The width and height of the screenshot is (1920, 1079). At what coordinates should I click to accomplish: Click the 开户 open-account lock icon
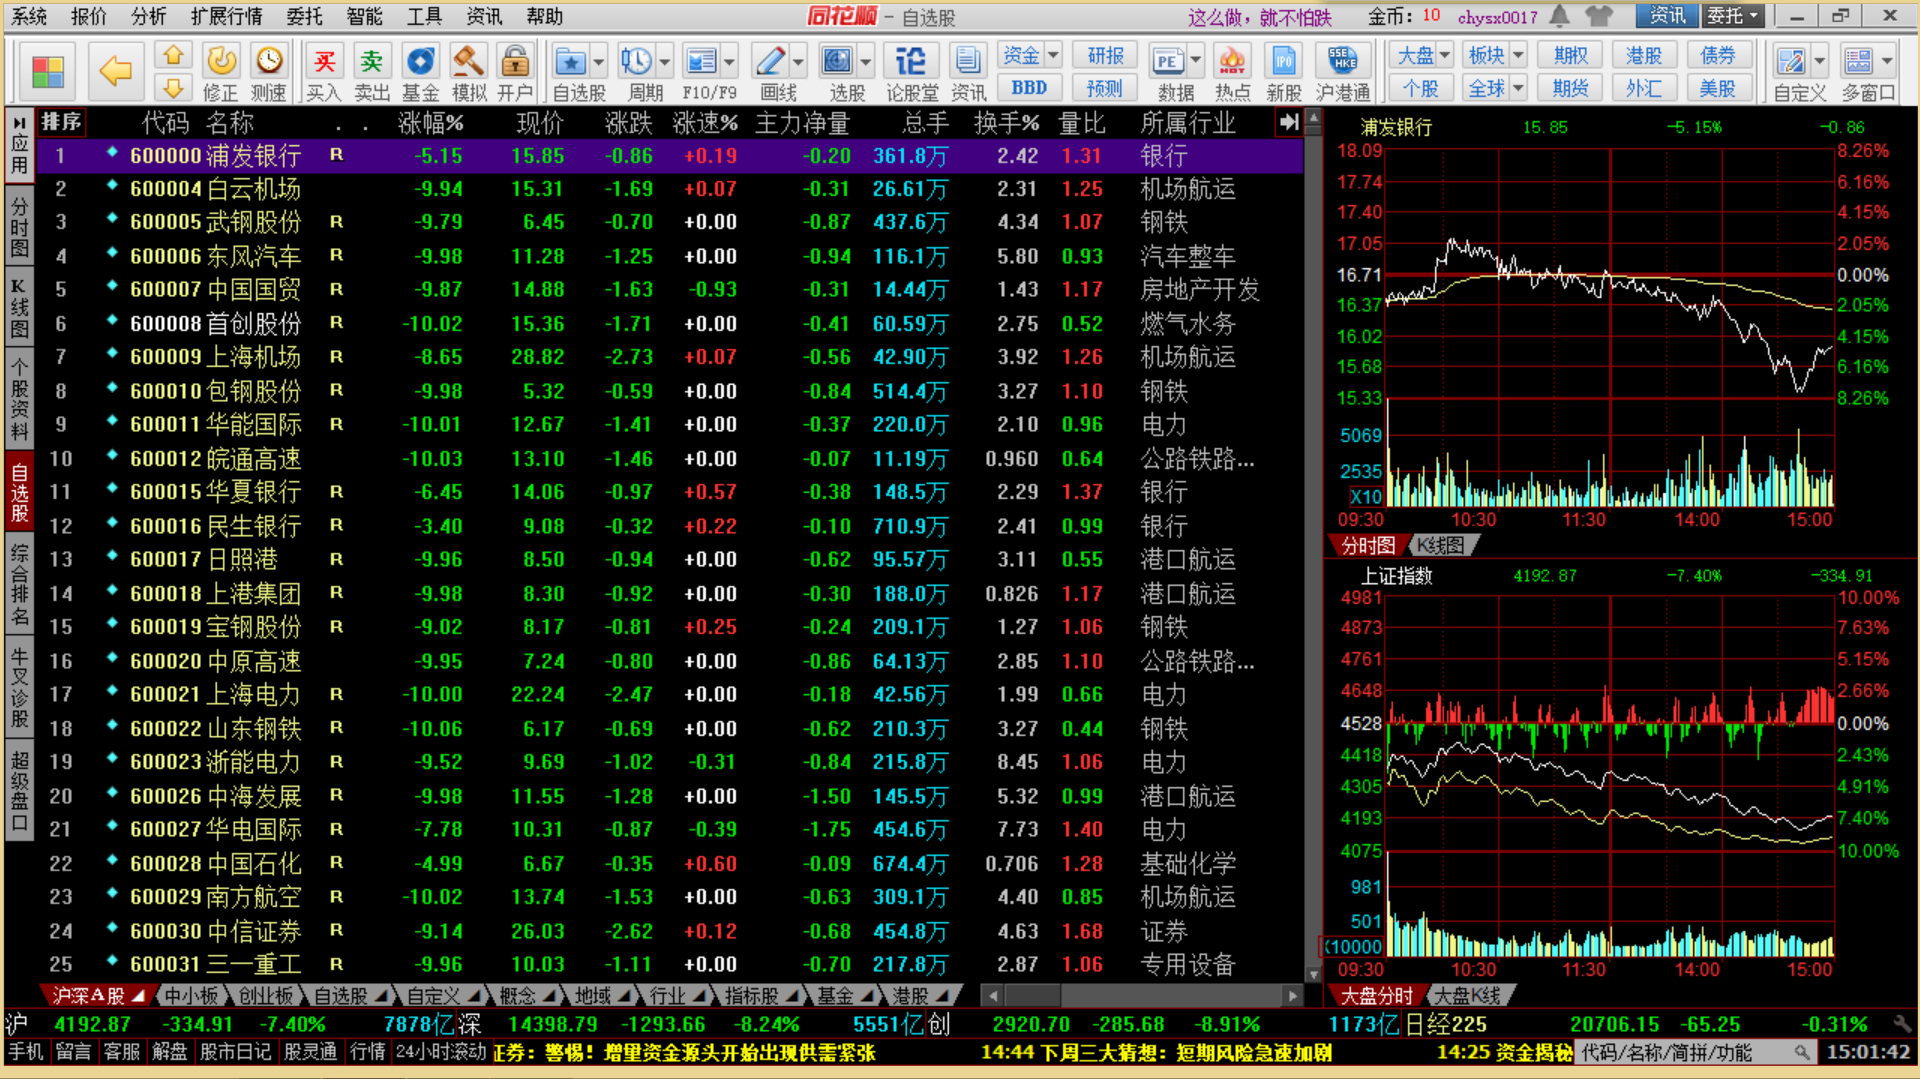(x=515, y=72)
